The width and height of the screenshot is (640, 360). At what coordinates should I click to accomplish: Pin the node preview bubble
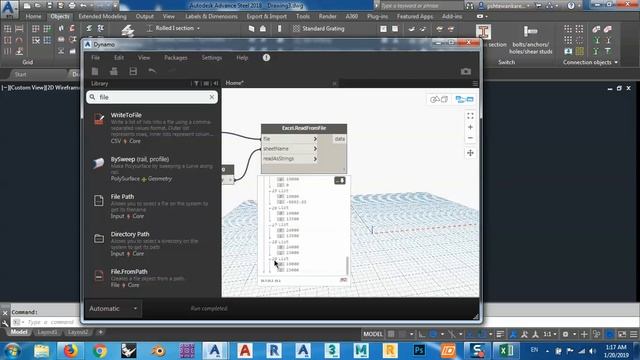(340, 180)
